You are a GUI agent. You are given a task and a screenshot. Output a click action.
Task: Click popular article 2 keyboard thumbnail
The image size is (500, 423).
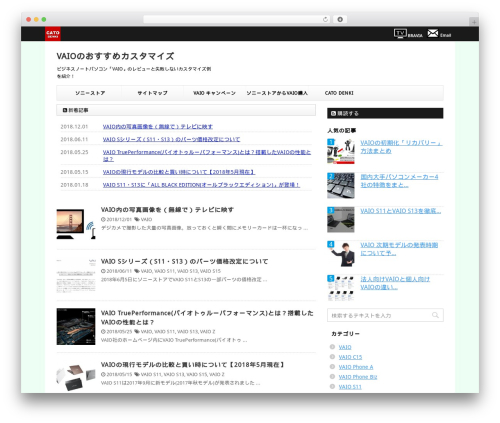coord(341,186)
